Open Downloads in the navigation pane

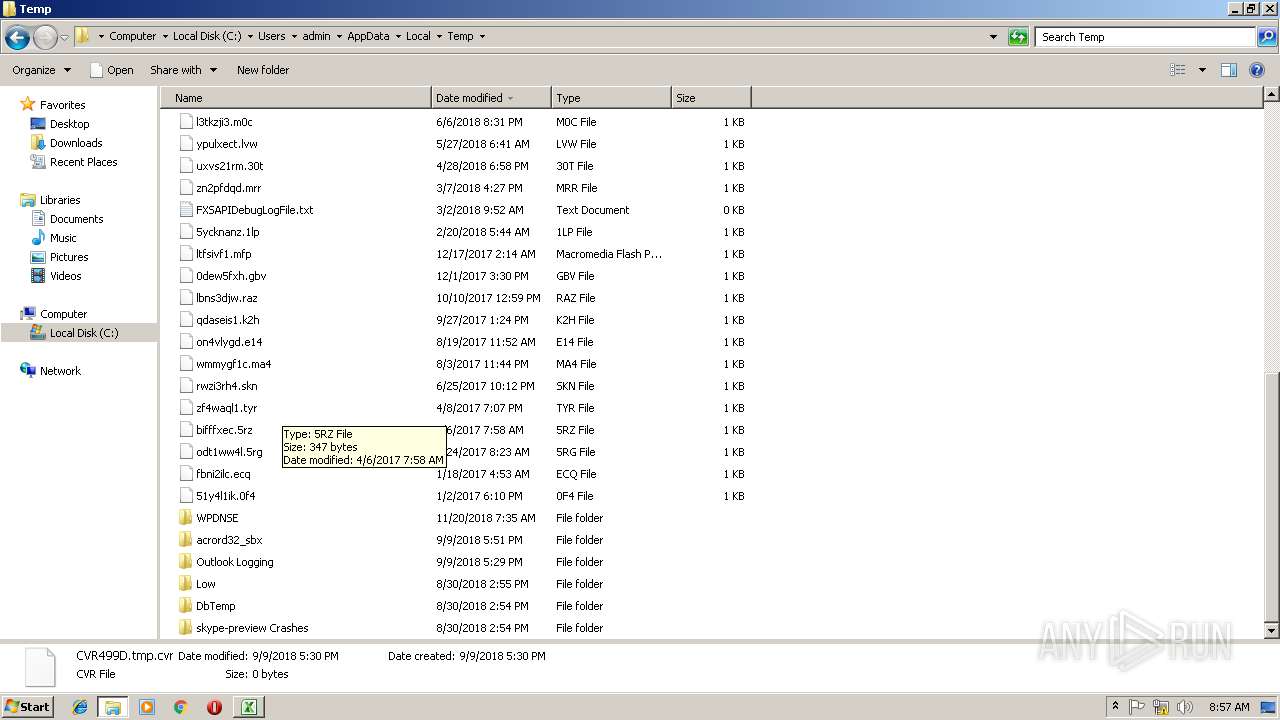pos(76,143)
